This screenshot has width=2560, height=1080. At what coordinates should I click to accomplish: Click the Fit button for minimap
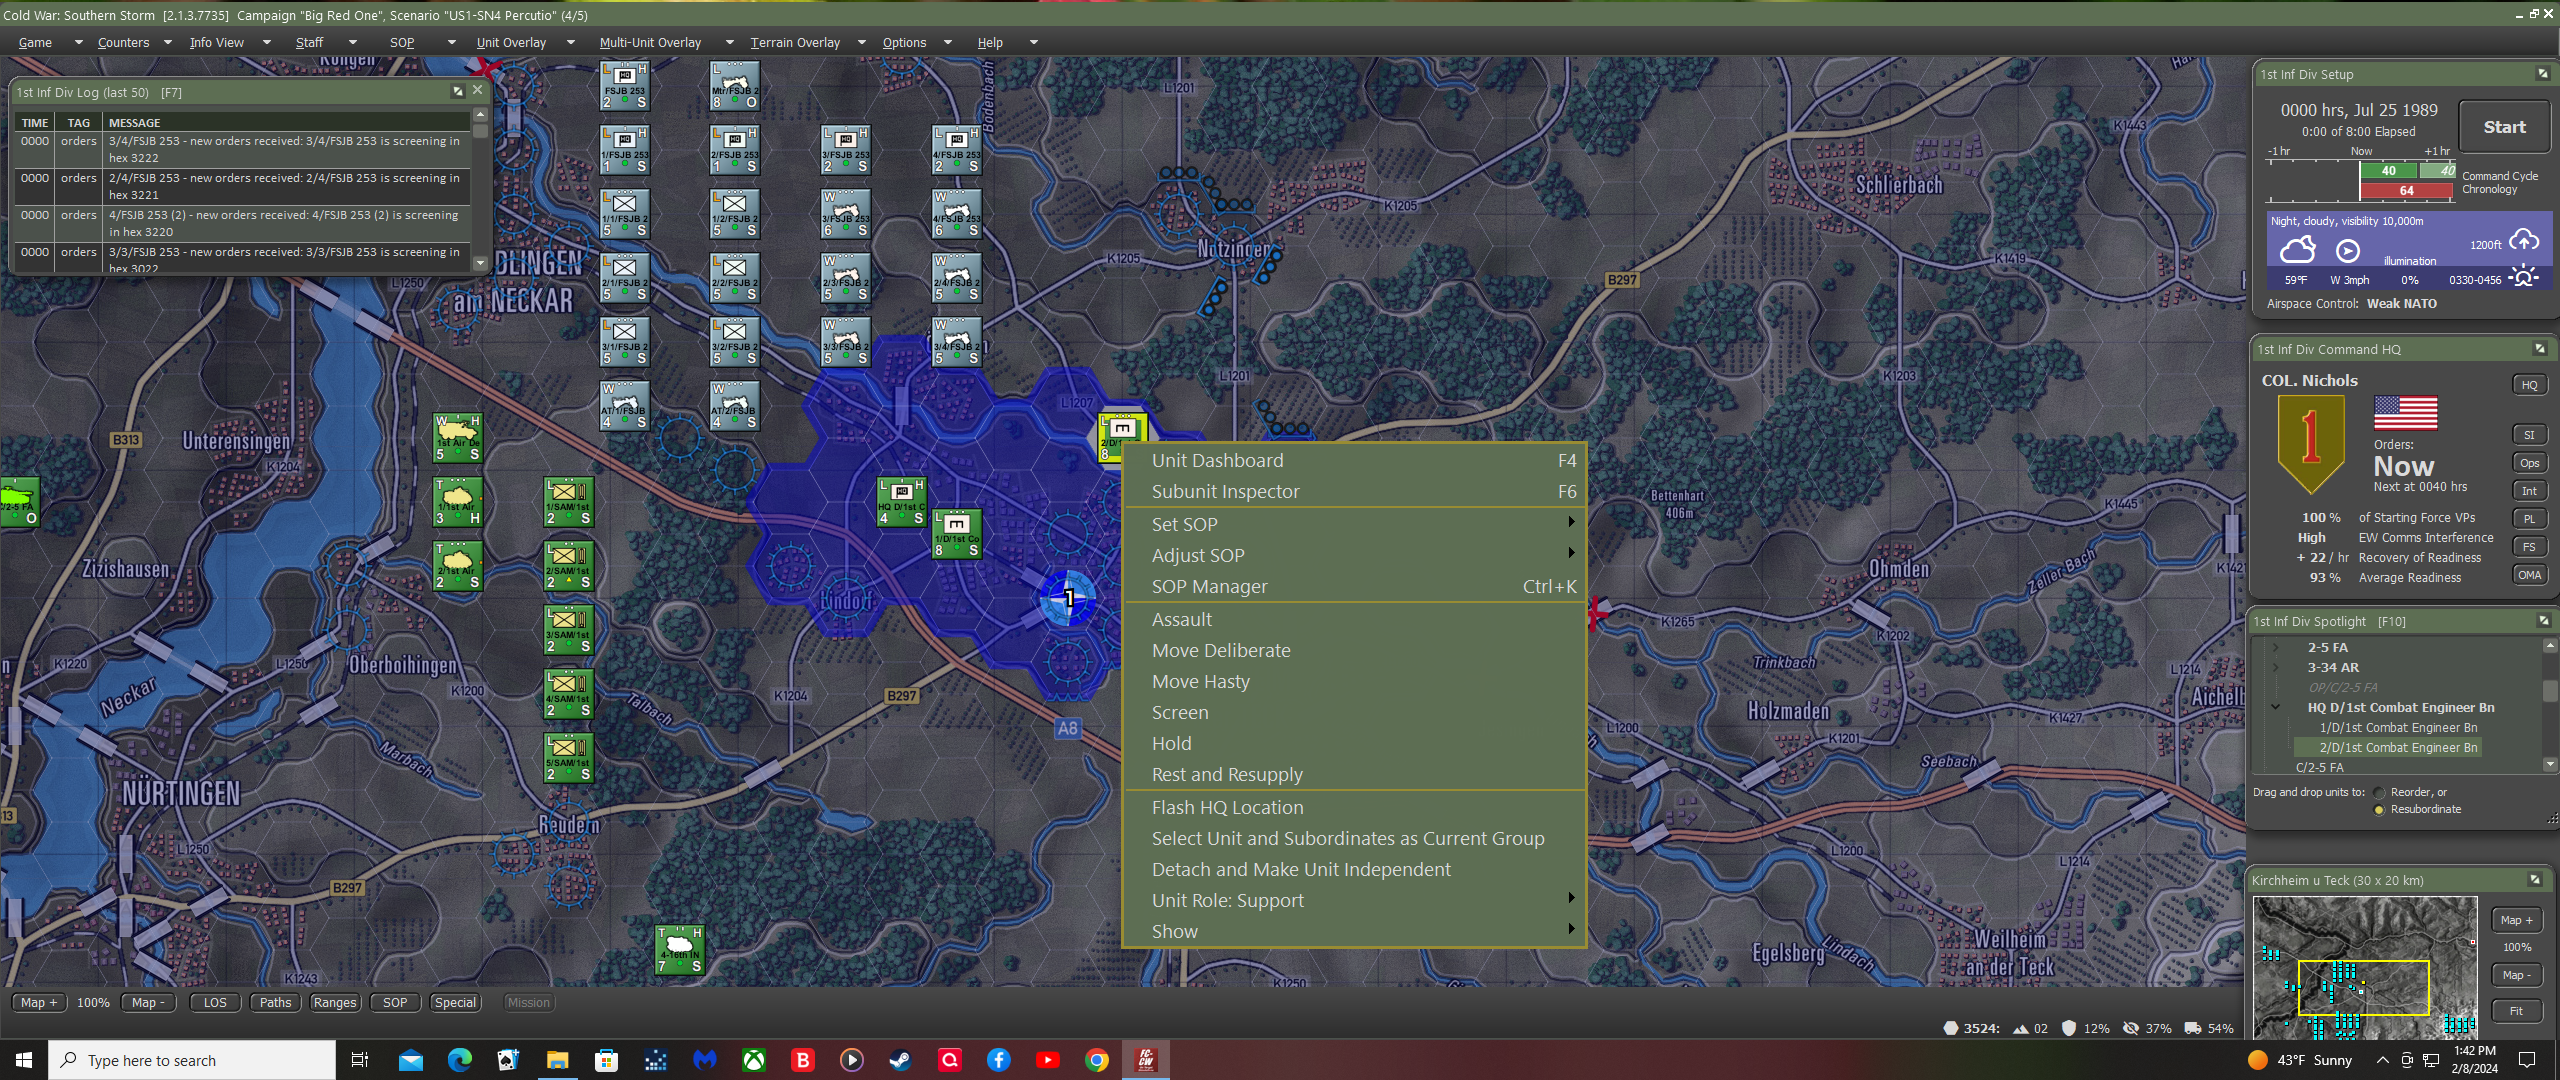[2516, 1011]
